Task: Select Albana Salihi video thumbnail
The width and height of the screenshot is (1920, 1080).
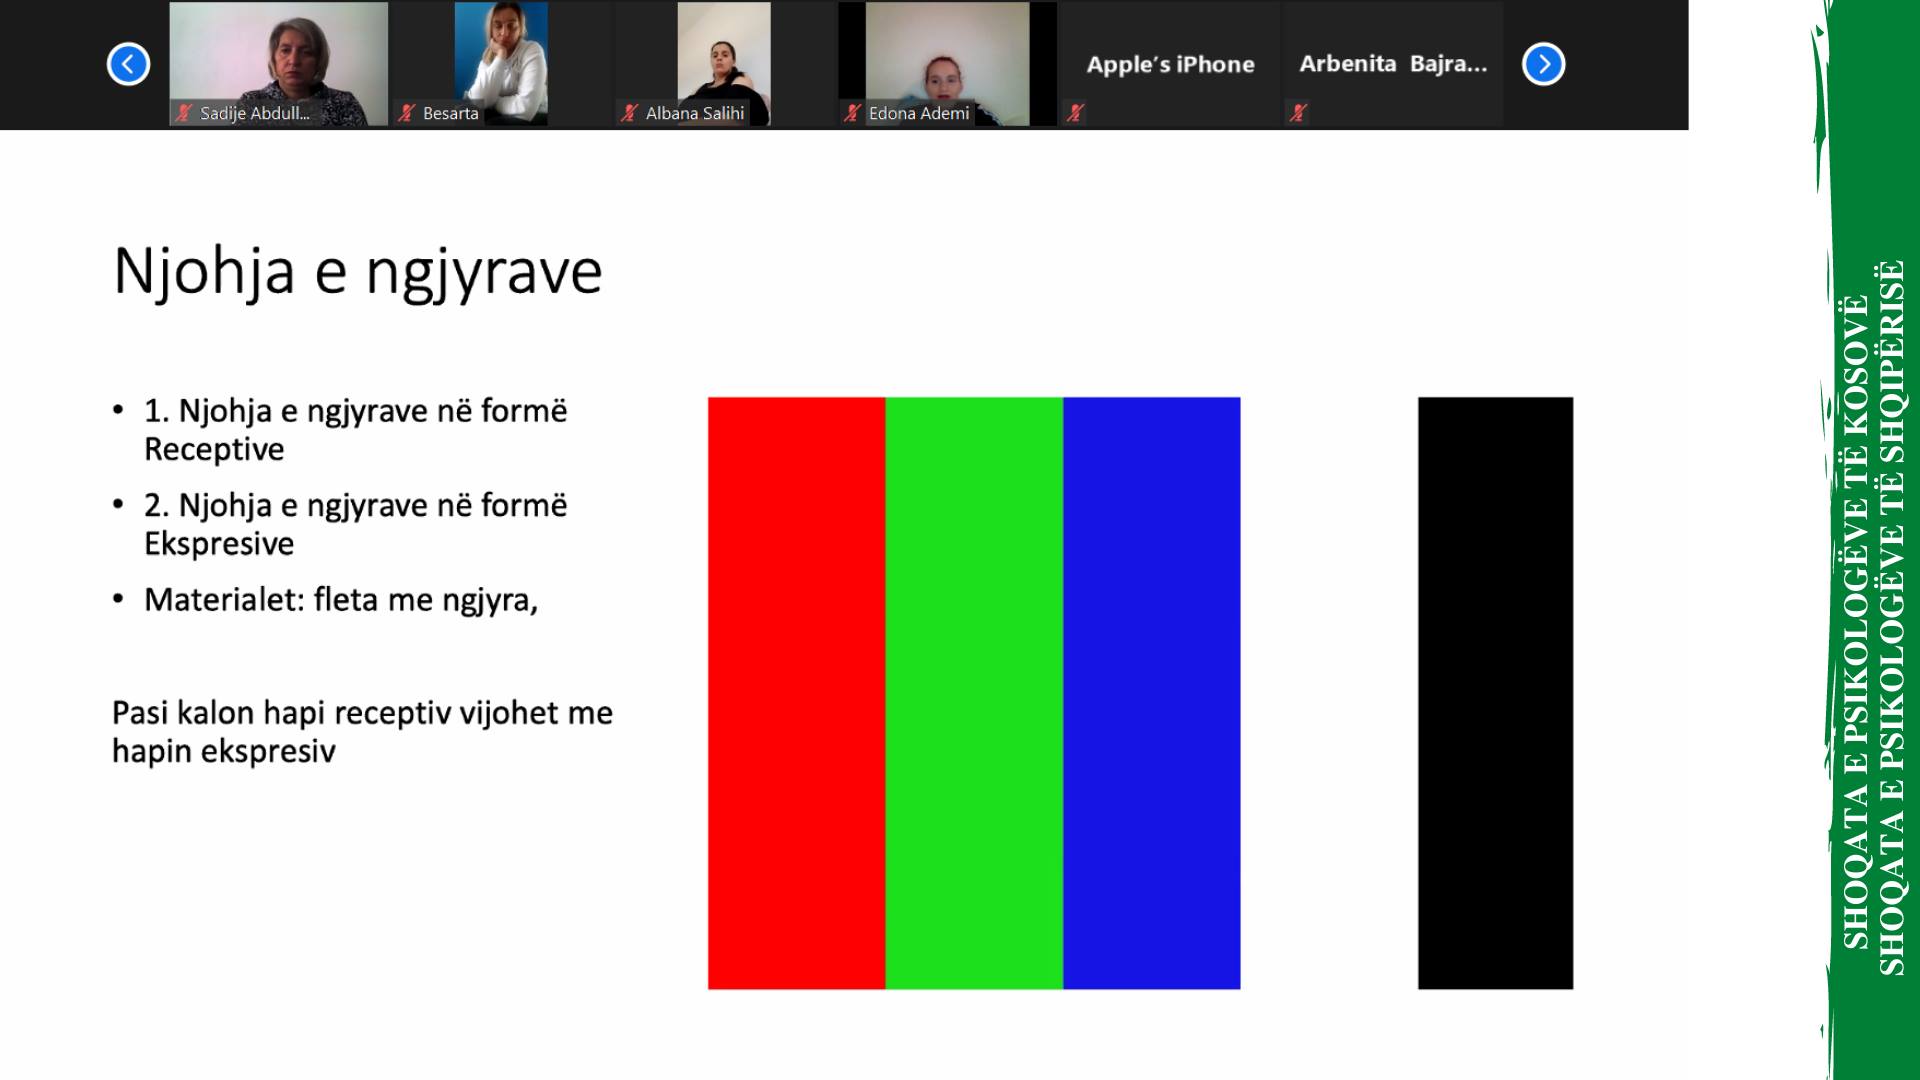Action: tap(724, 64)
